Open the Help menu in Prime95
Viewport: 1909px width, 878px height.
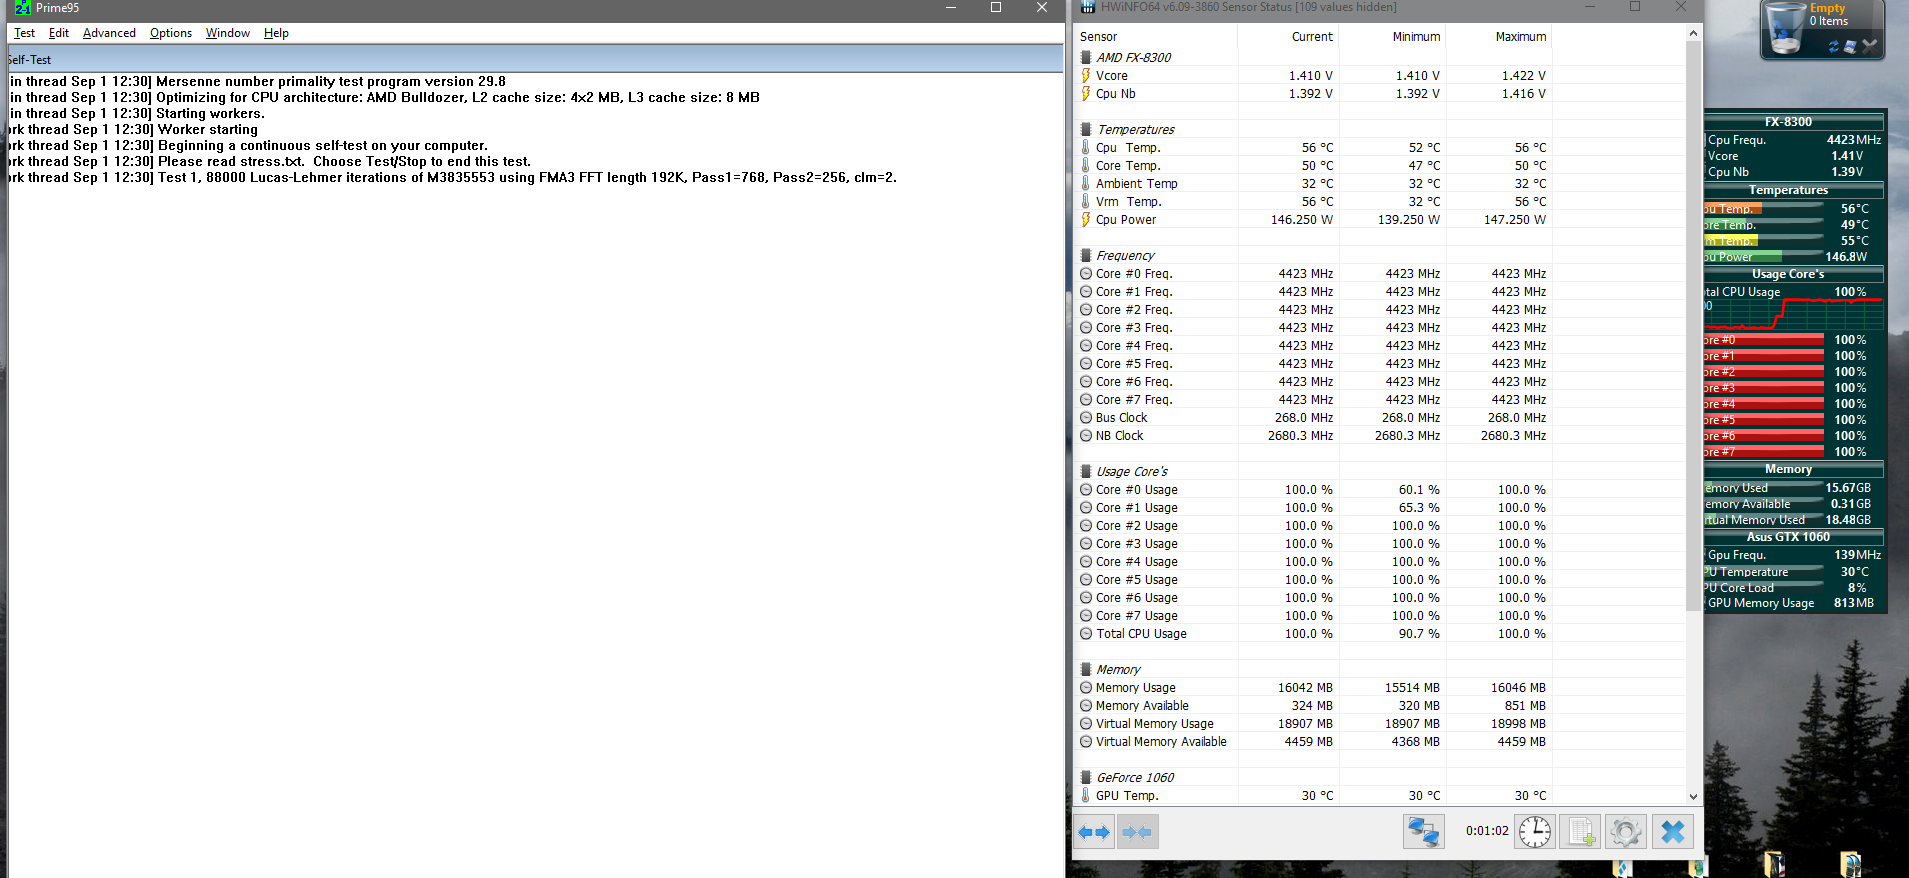276,33
